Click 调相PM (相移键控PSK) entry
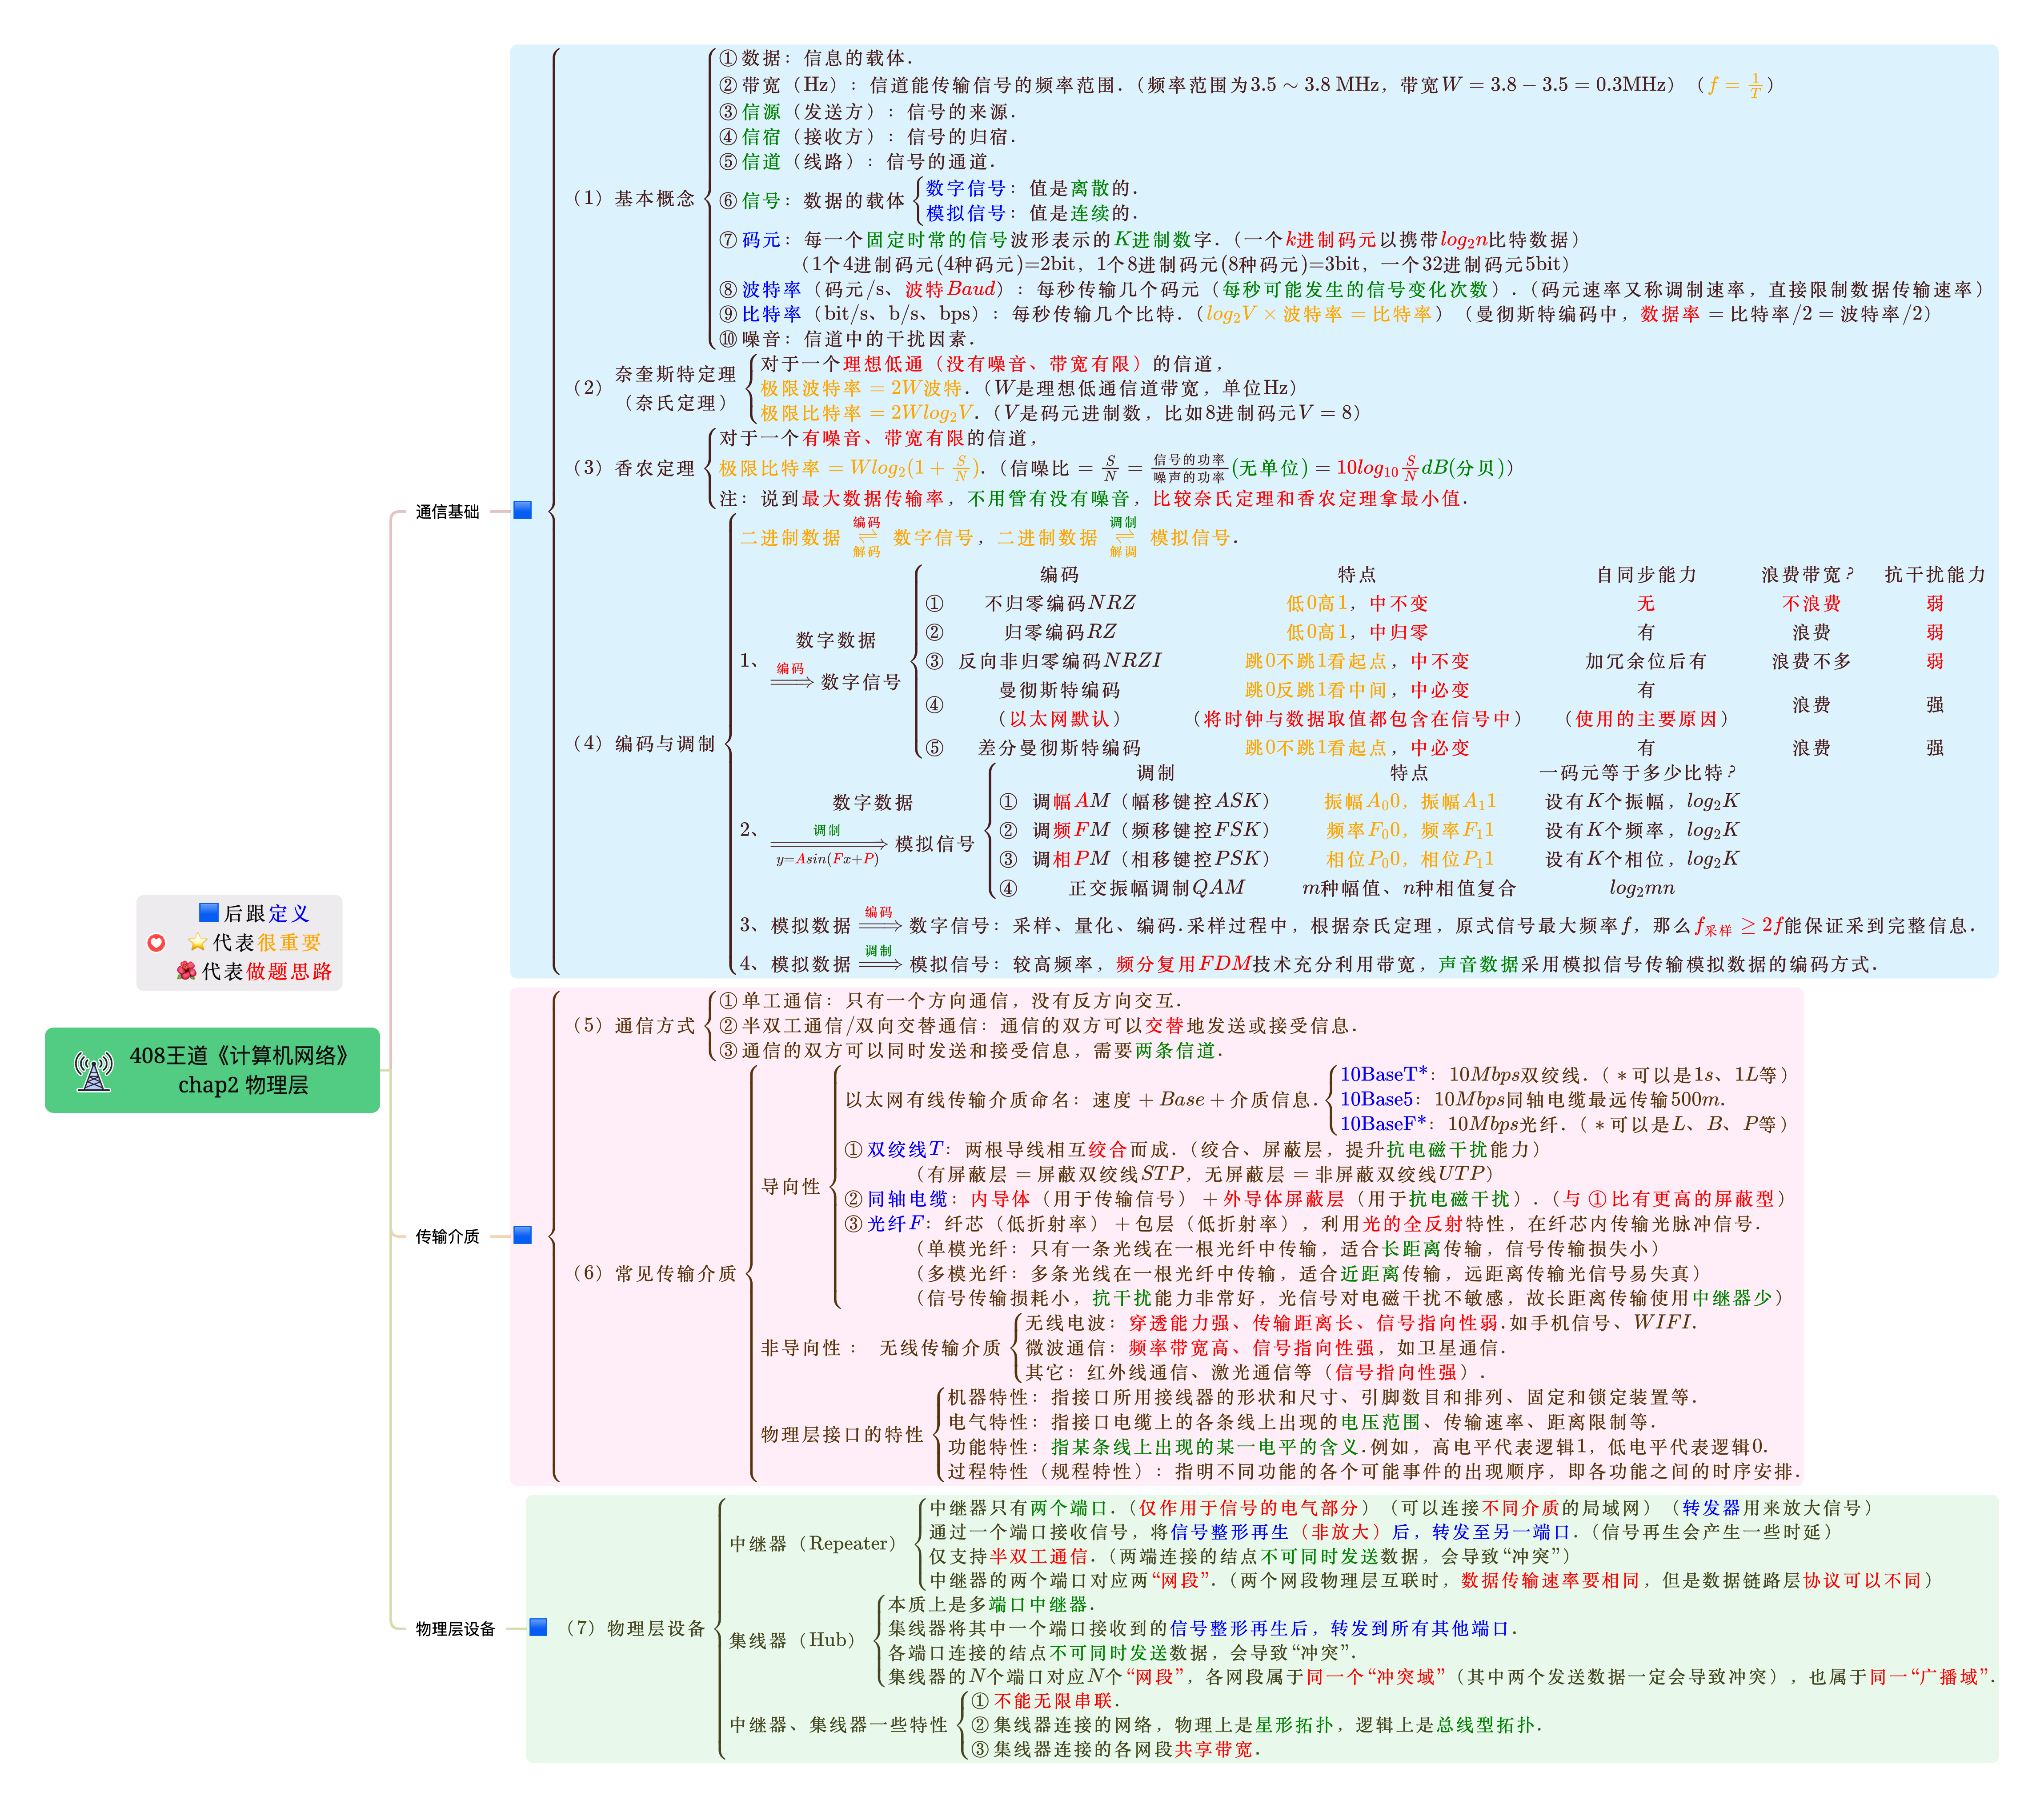The height and width of the screenshot is (1808, 2044). (1151, 859)
